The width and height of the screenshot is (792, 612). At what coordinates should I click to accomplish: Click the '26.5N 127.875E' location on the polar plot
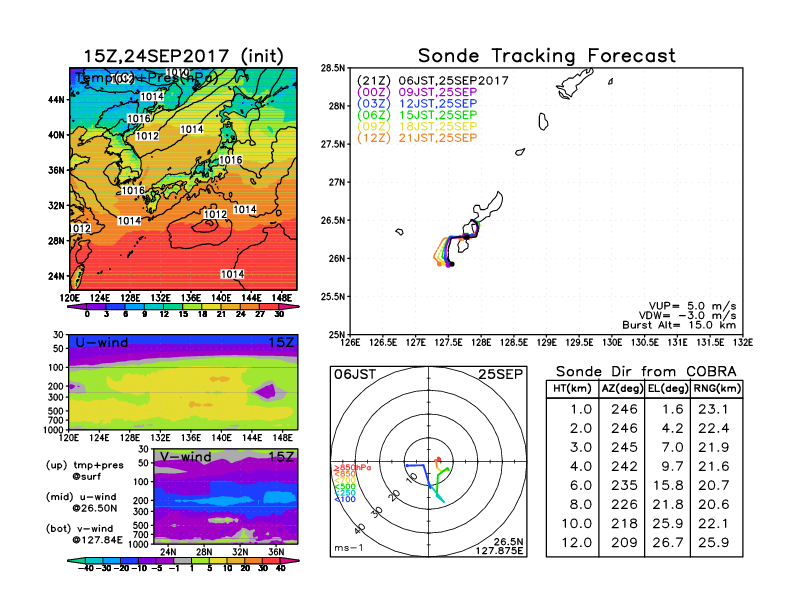tap(499, 546)
